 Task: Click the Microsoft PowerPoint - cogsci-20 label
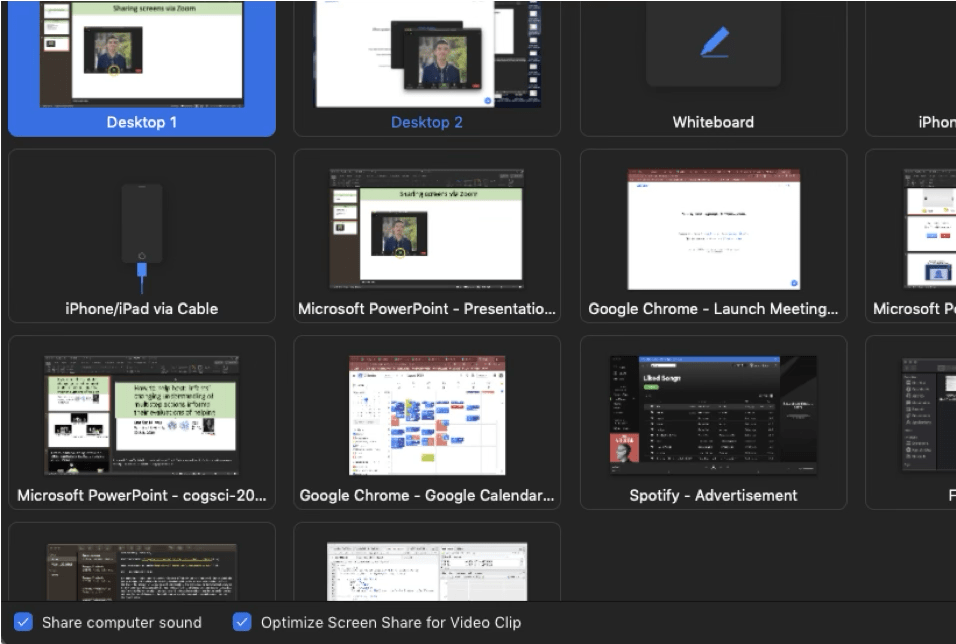(x=141, y=495)
